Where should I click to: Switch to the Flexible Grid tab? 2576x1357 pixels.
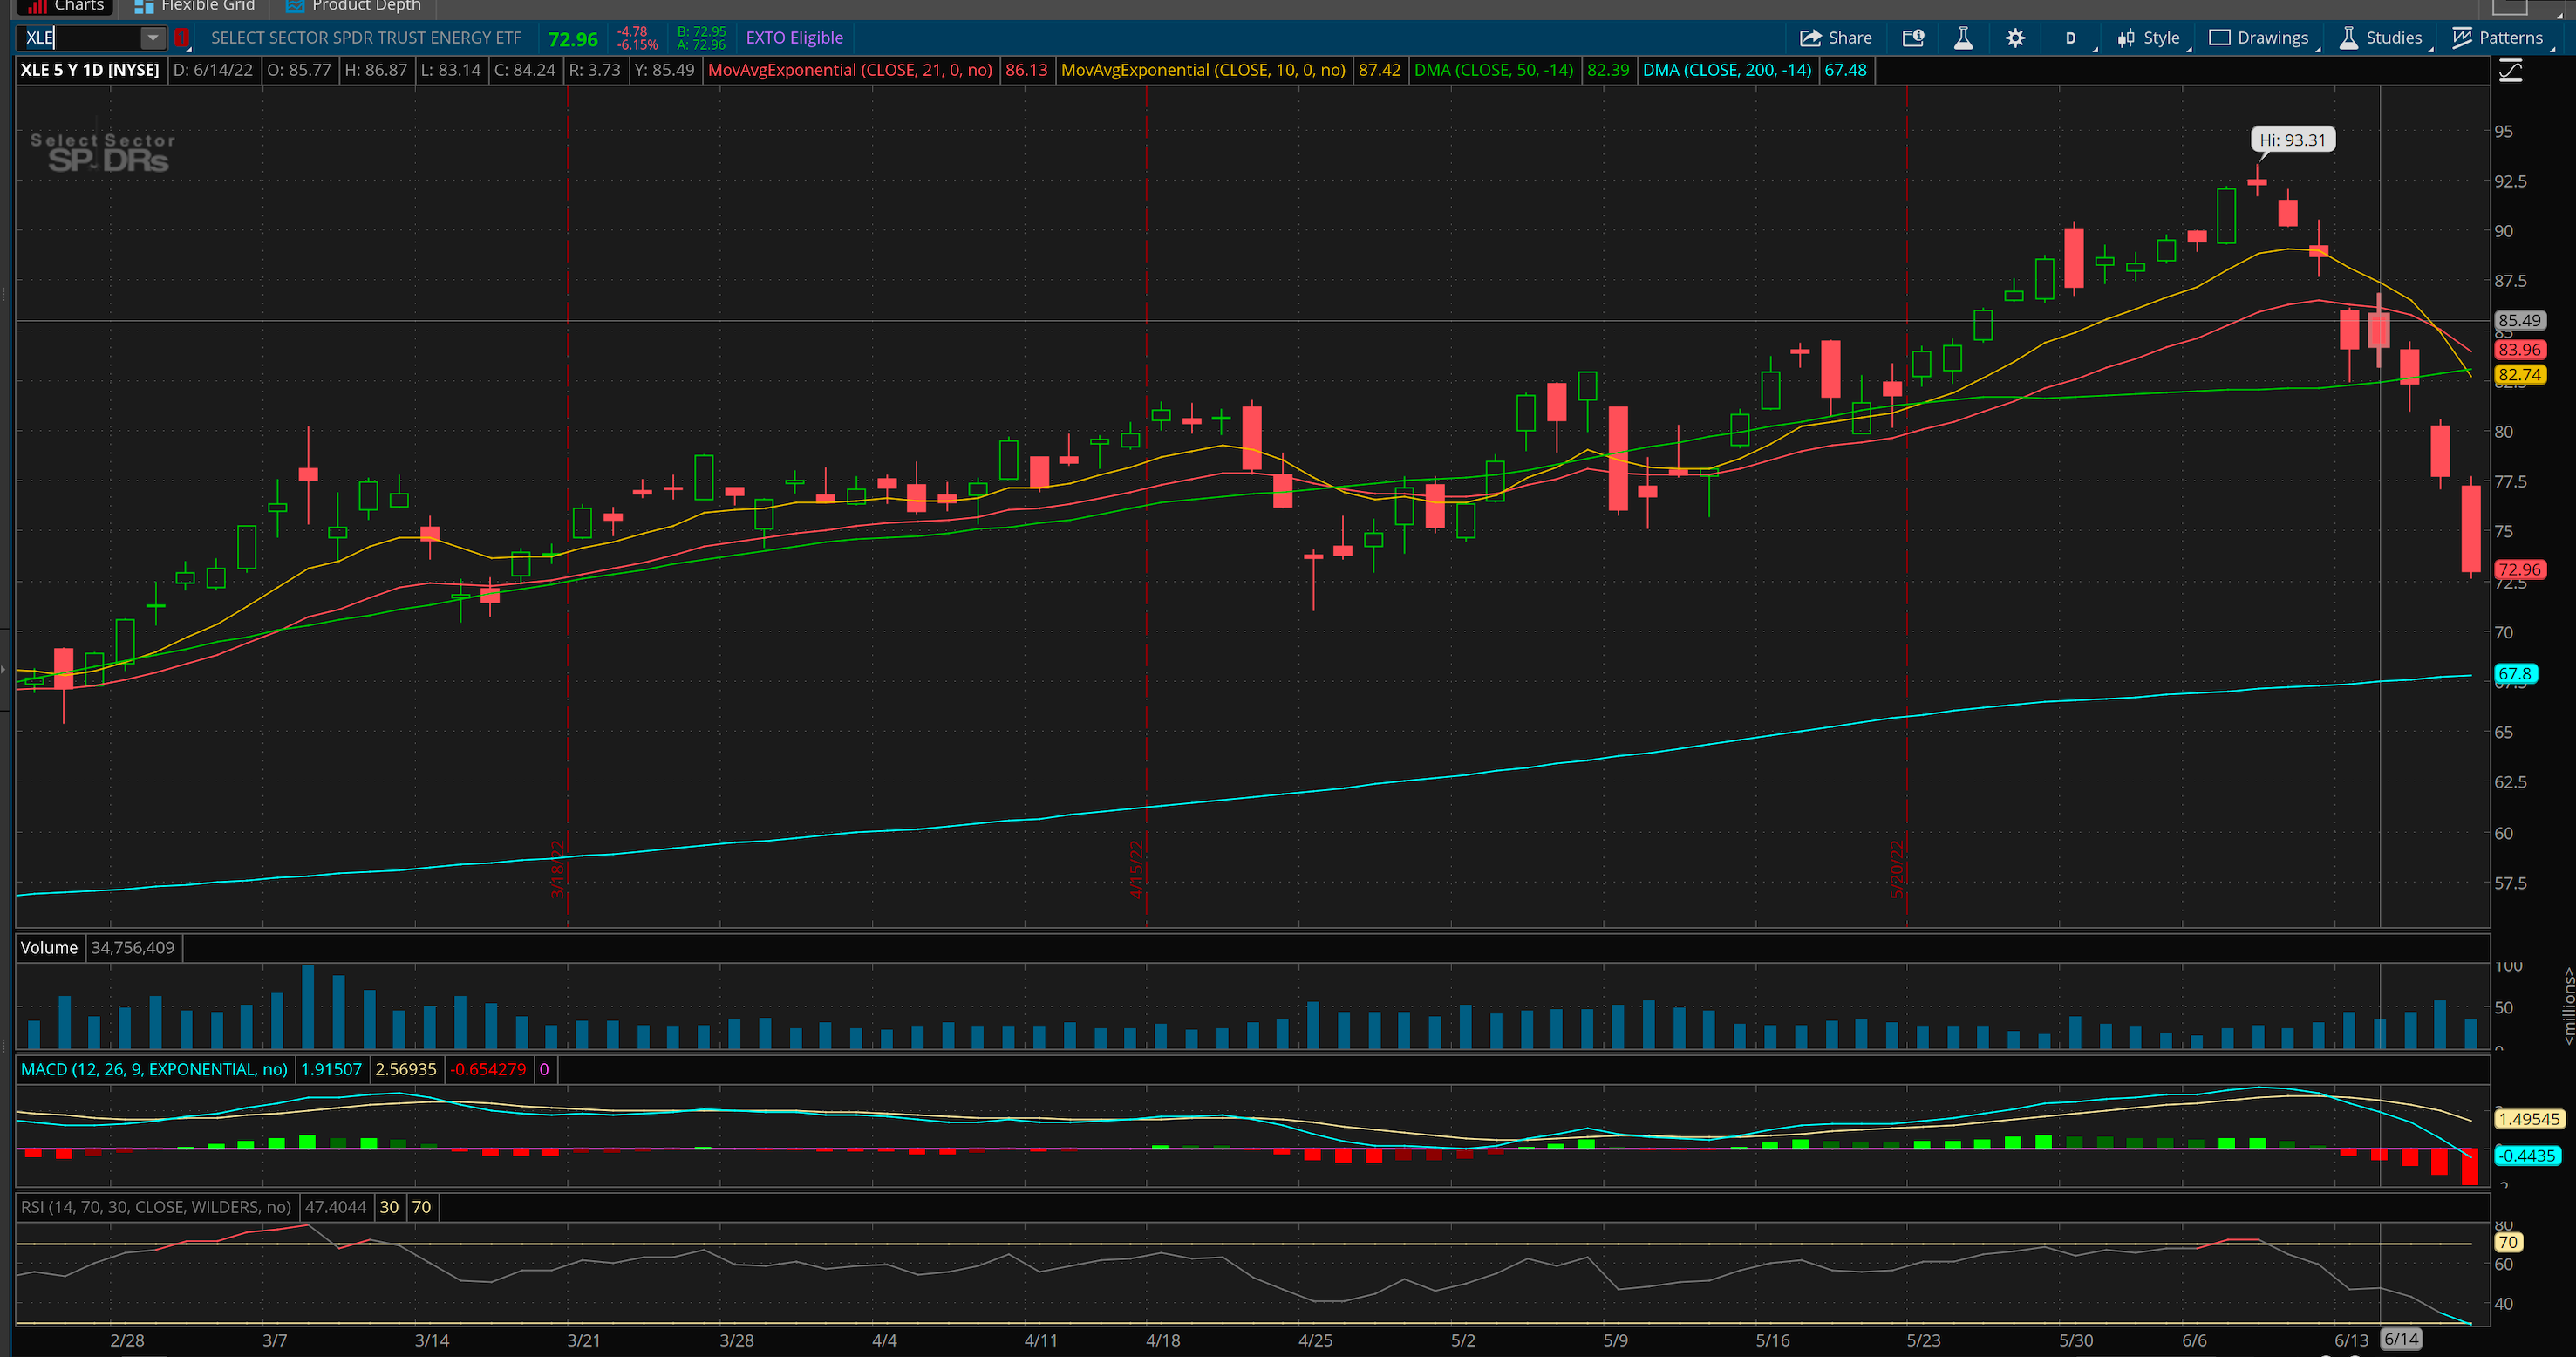pos(195,6)
